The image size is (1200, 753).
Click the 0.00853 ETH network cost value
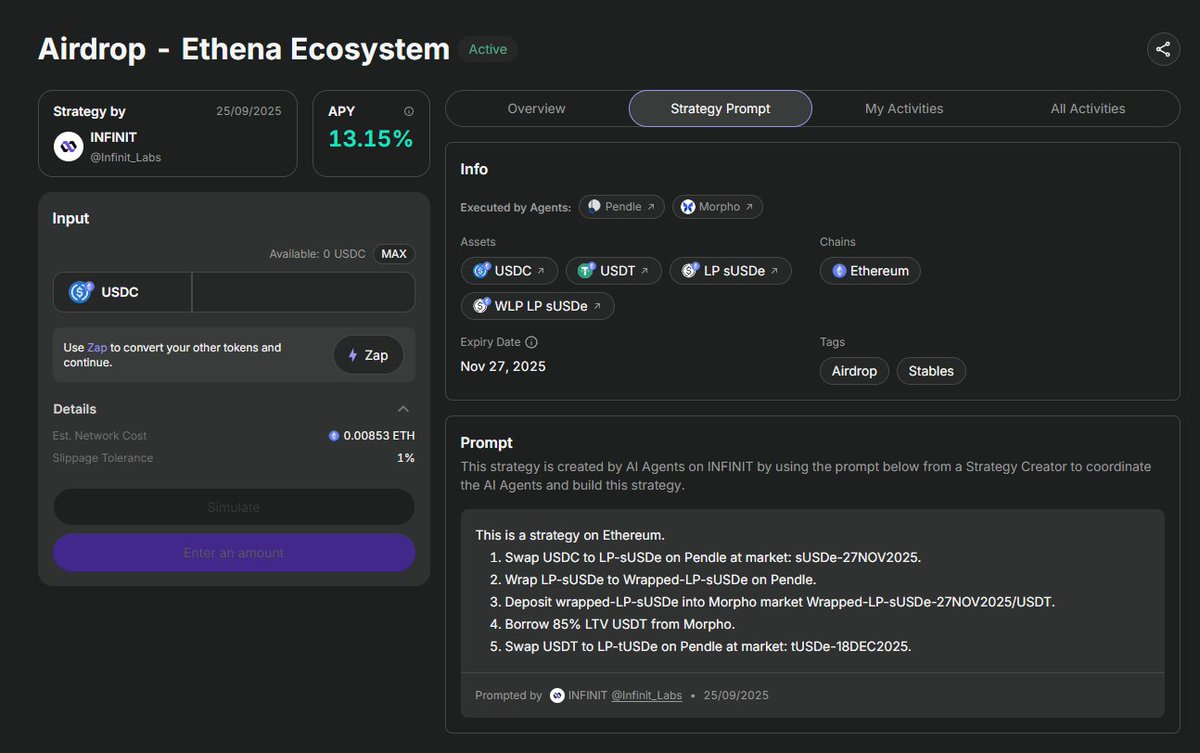(379, 436)
